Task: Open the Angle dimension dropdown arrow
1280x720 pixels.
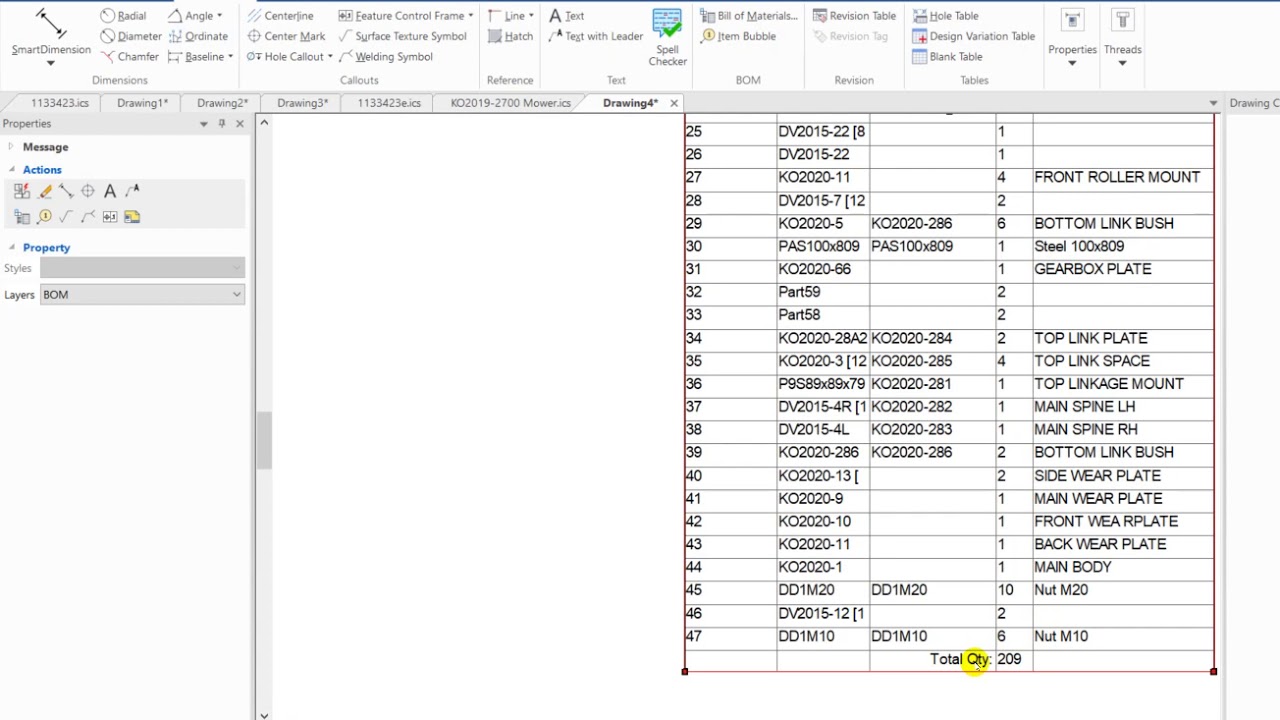Action: point(219,16)
